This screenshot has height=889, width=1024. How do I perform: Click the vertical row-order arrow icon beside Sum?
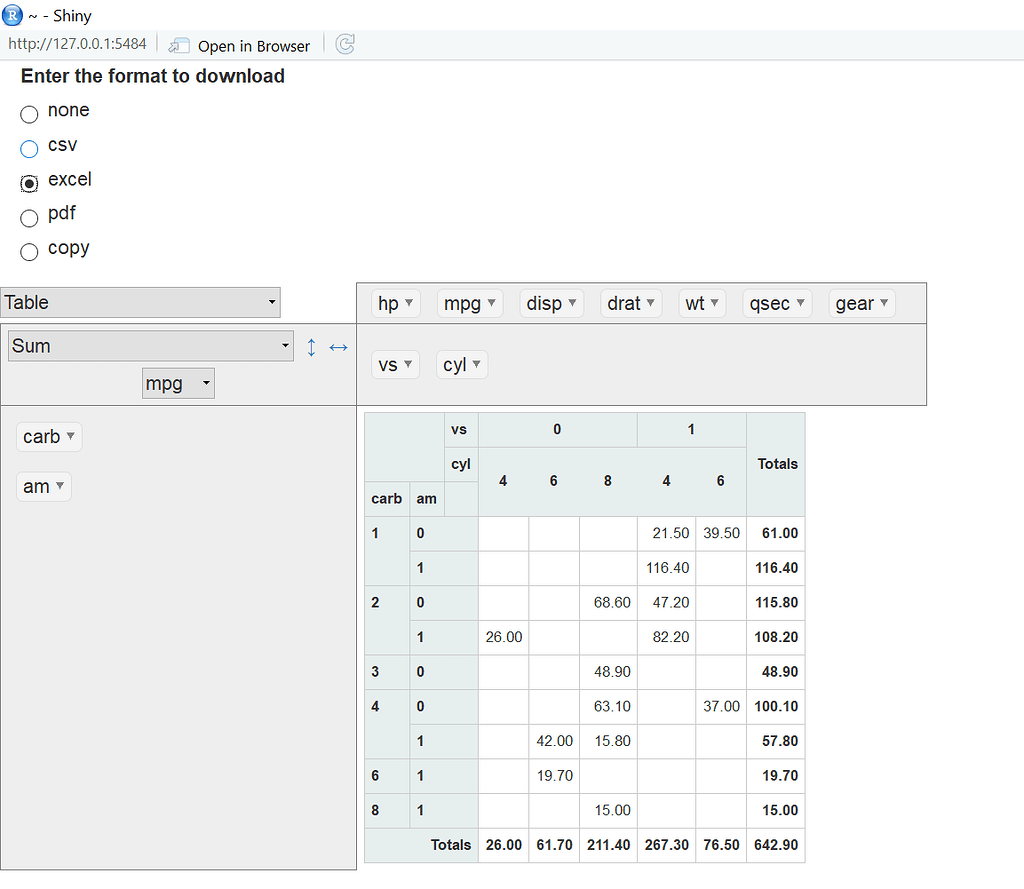coord(311,346)
